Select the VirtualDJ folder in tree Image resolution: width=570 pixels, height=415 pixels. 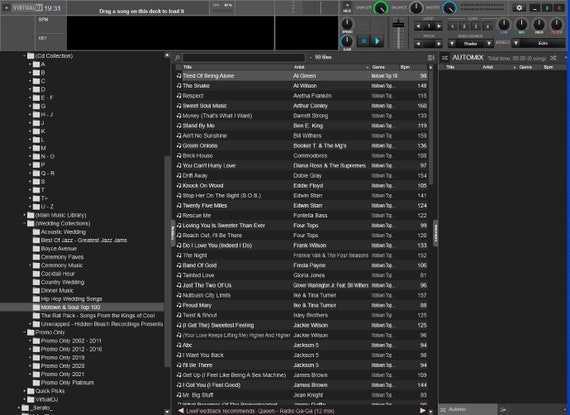(x=47, y=399)
